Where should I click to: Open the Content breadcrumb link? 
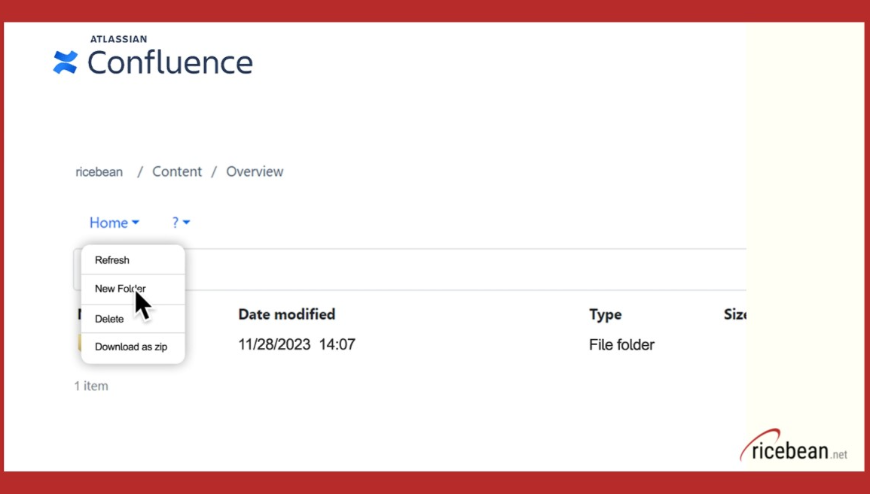coord(177,172)
